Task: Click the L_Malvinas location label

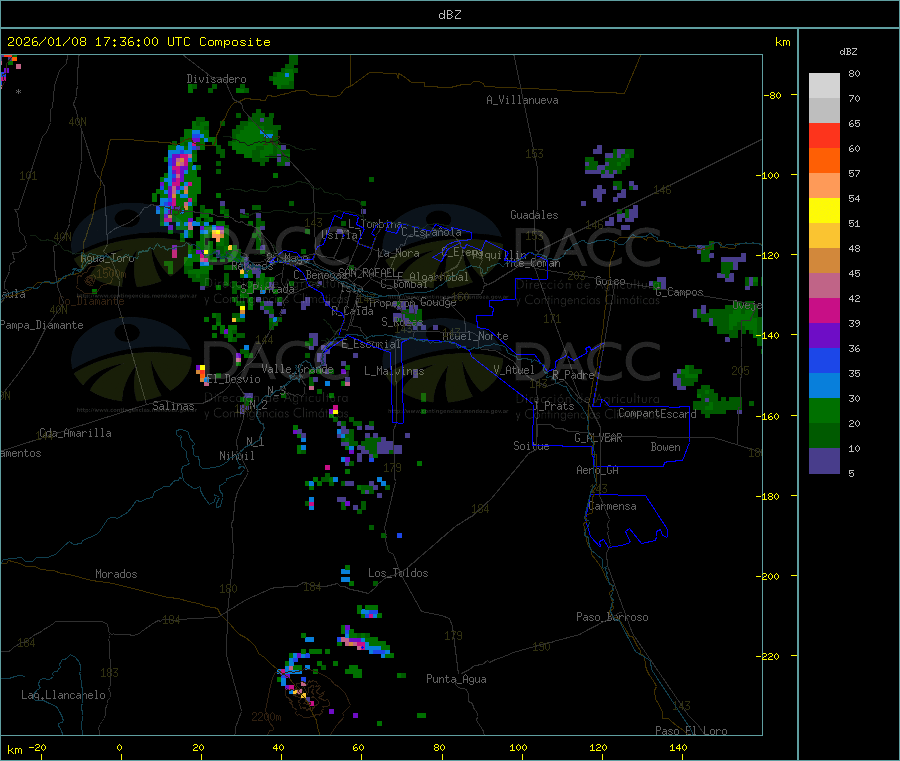Action: (394, 371)
